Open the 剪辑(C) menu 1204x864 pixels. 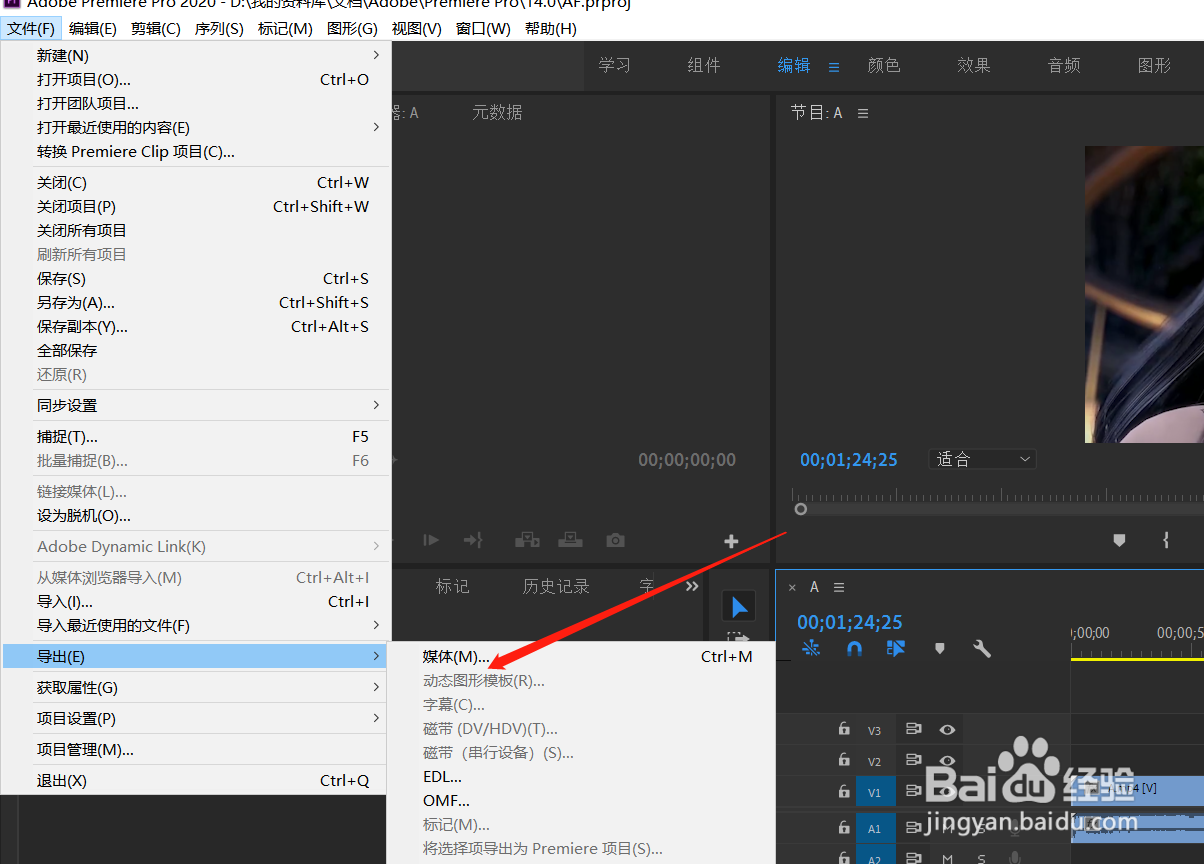coord(156,28)
